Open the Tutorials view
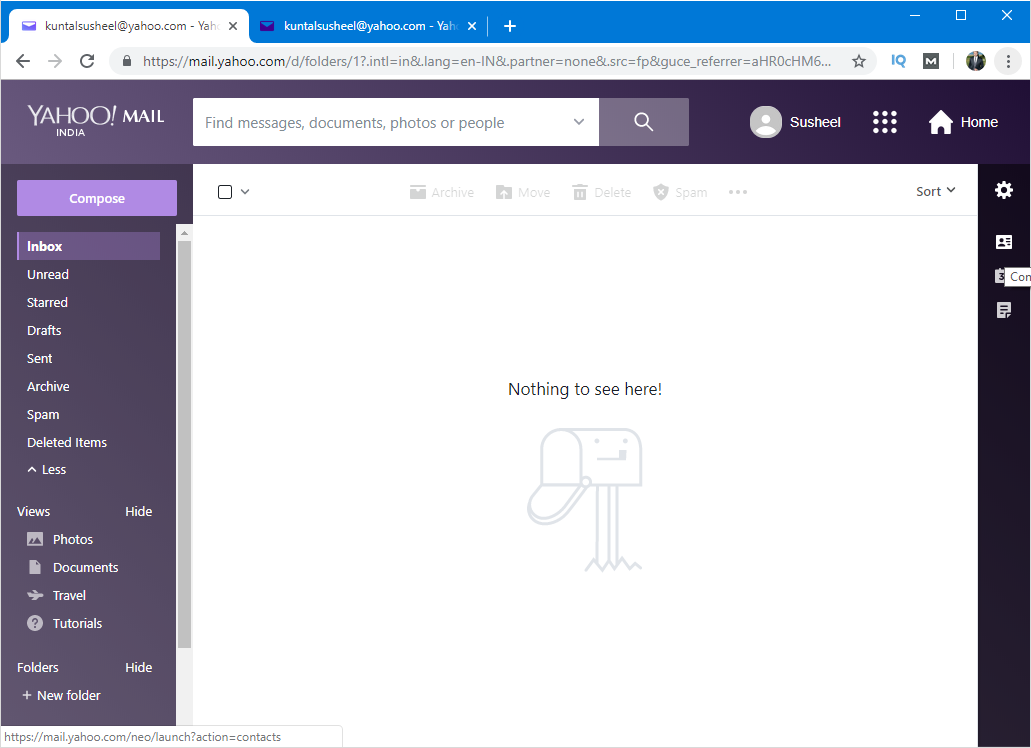This screenshot has height=748, width=1031. pyautogui.click(x=64, y=623)
